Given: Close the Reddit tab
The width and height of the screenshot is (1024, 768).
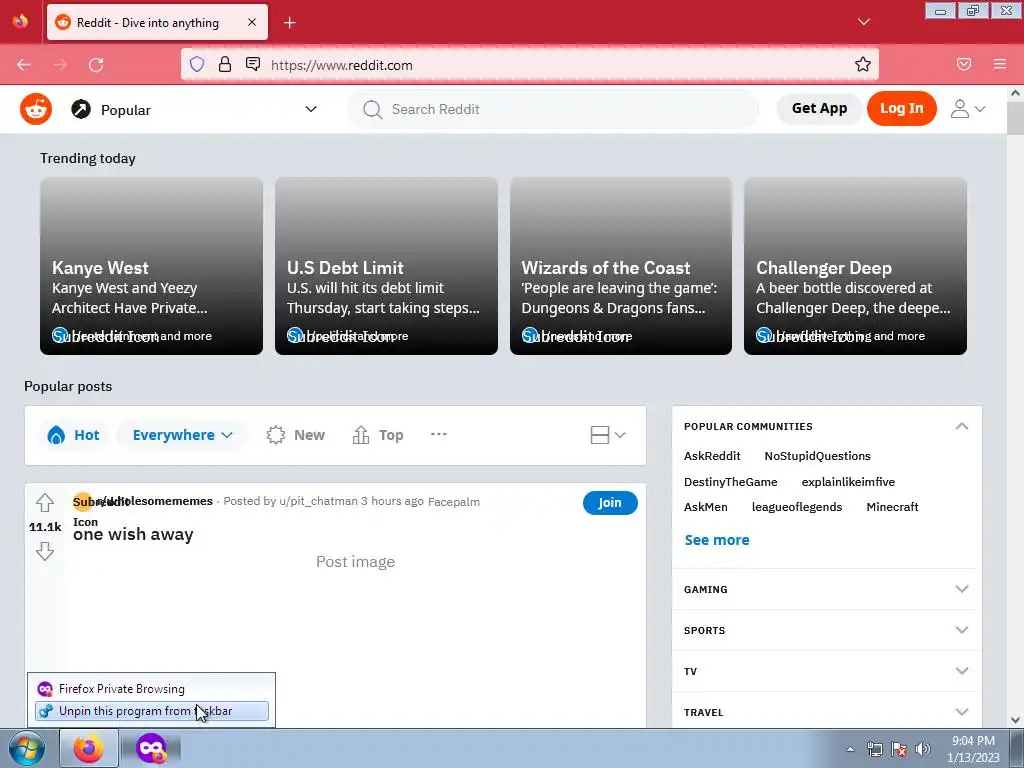Looking at the screenshot, I should click(252, 22).
